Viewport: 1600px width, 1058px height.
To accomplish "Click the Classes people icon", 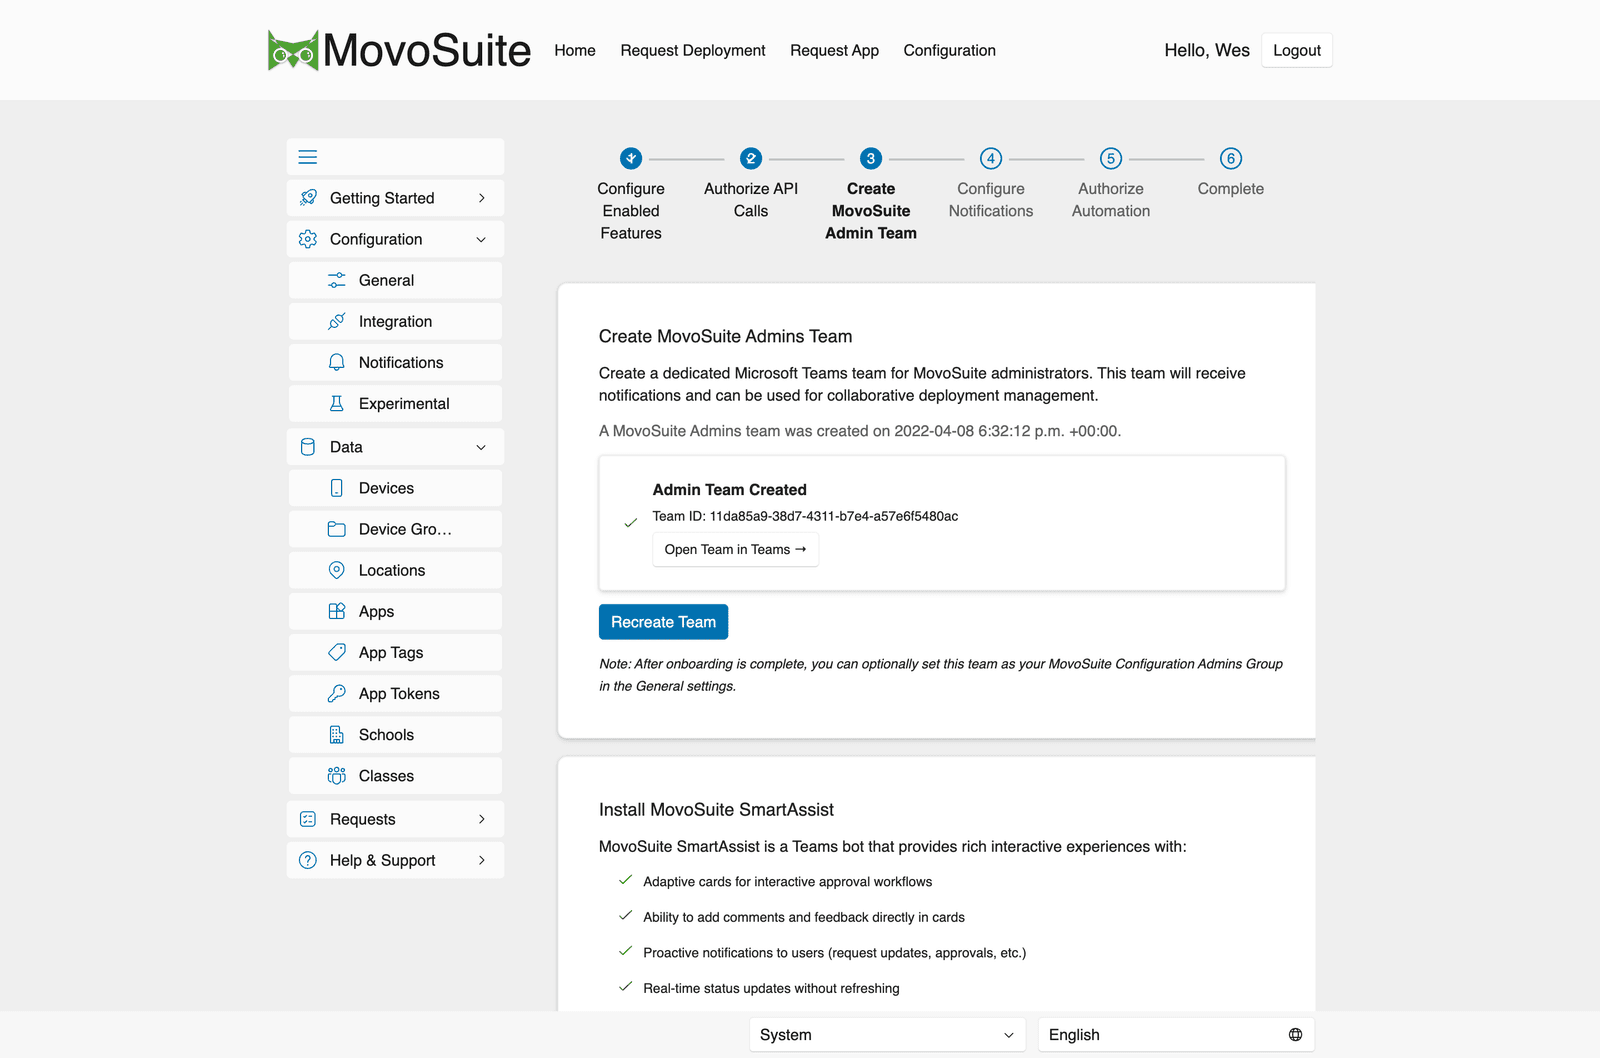I will [337, 775].
